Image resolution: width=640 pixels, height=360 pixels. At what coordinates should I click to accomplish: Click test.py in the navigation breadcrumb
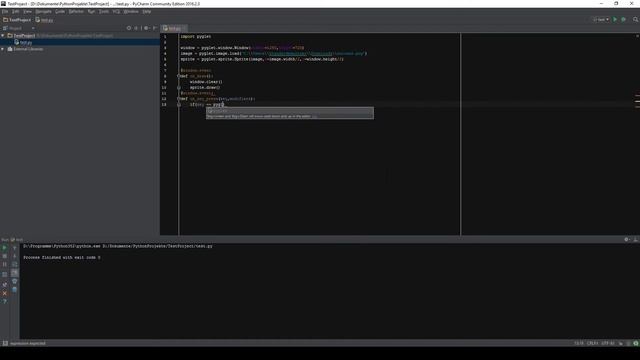pos(44,20)
